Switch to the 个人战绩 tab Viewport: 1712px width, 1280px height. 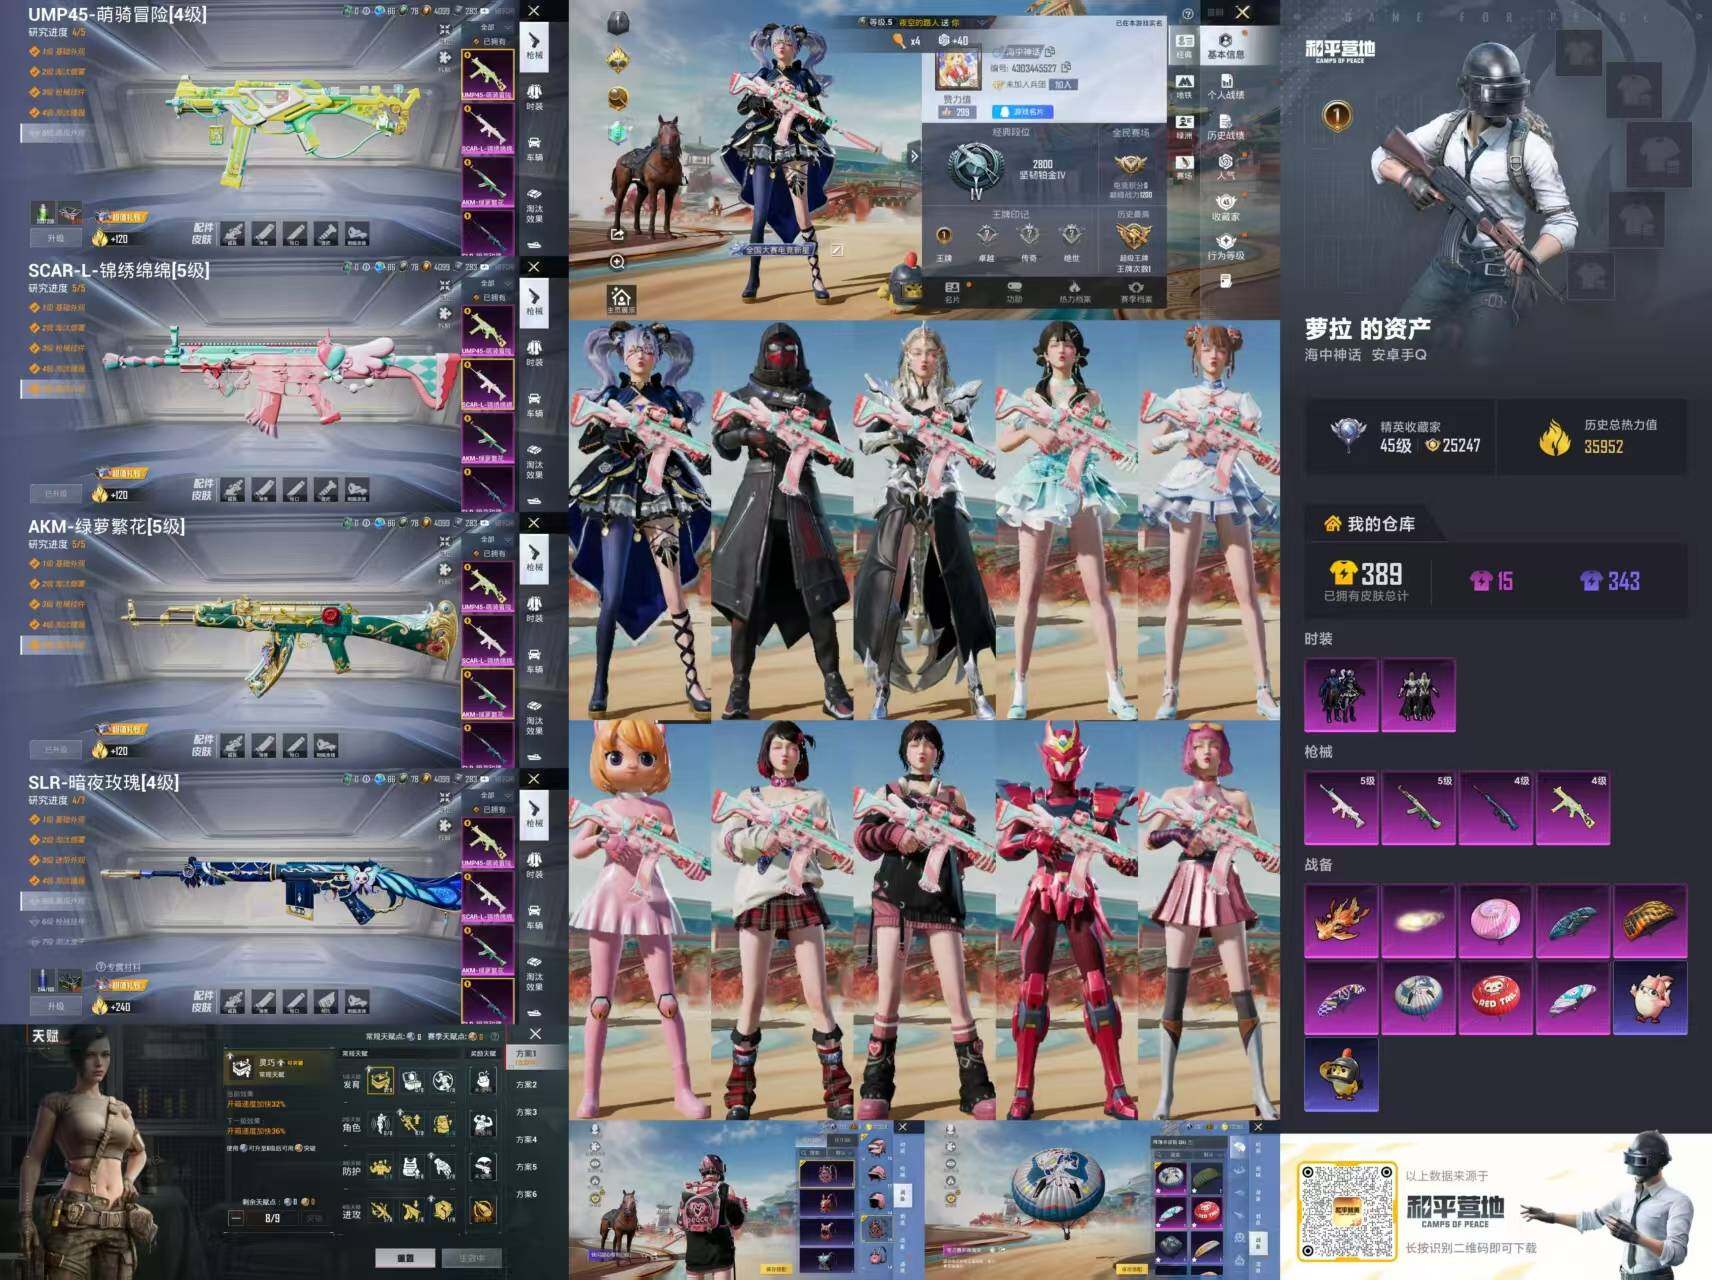tap(1226, 86)
